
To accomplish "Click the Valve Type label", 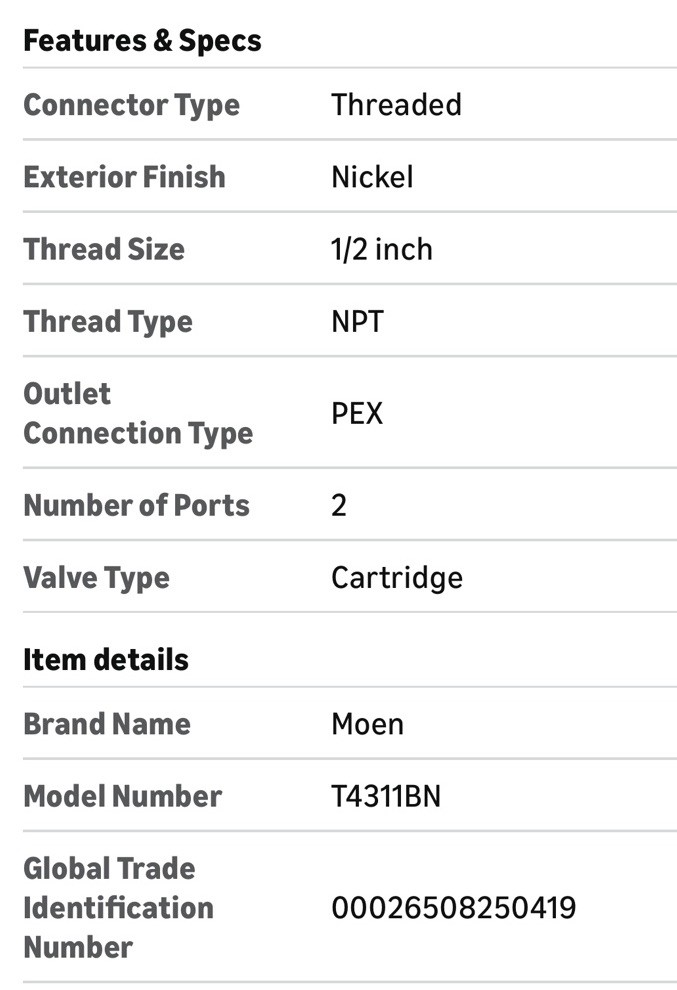I will point(97,579).
